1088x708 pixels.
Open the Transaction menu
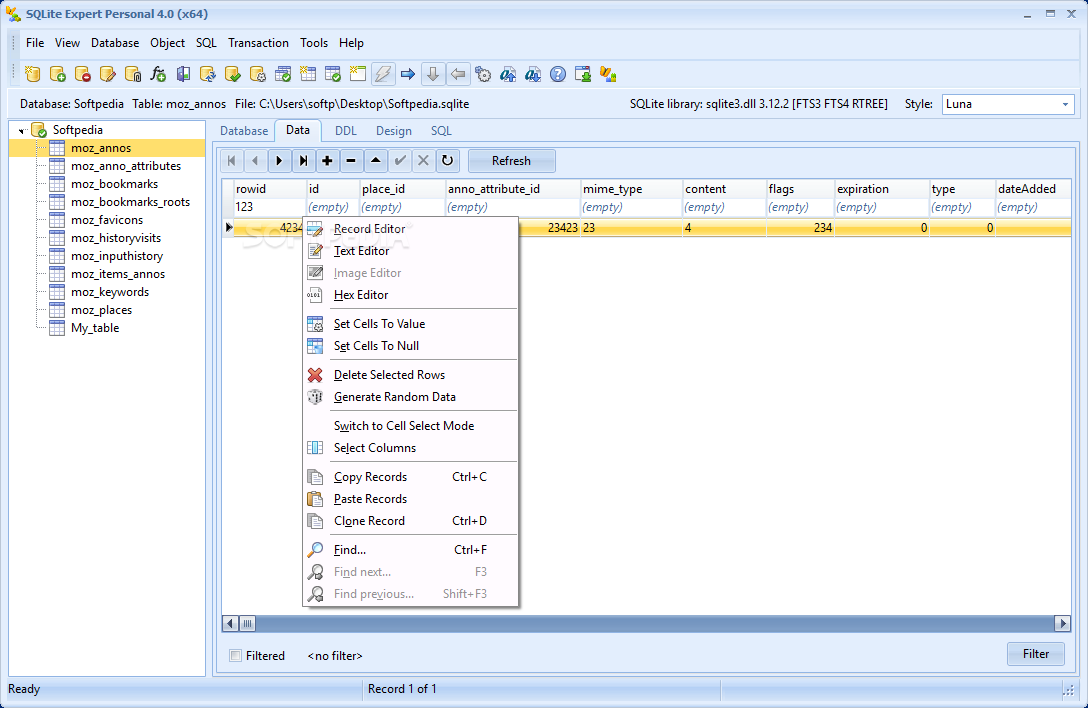click(x=258, y=43)
